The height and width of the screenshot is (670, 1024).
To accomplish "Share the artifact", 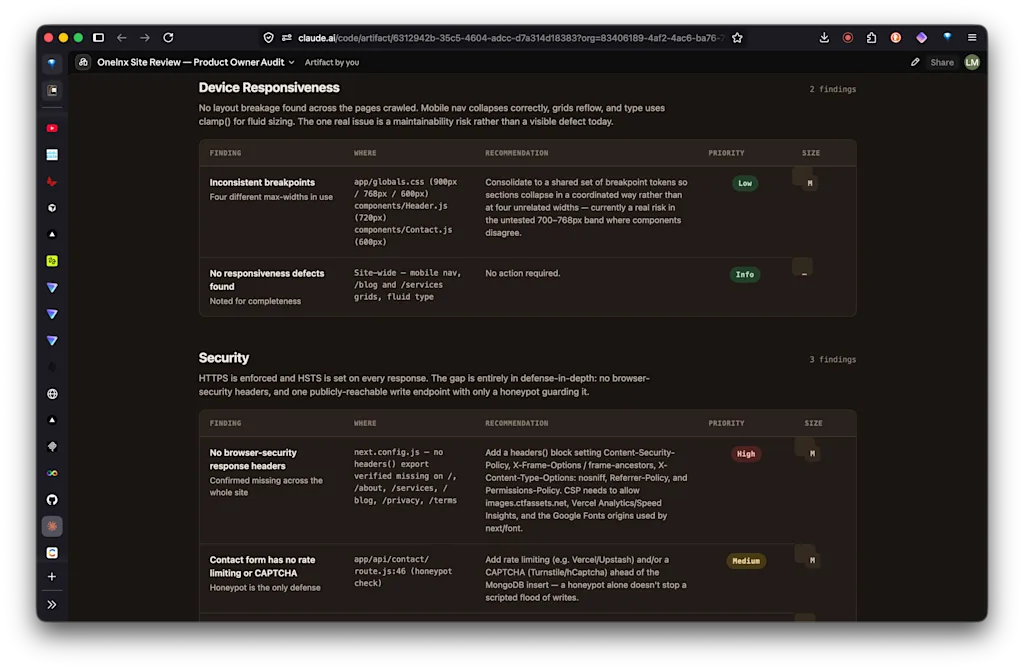I will [x=942, y=63].
